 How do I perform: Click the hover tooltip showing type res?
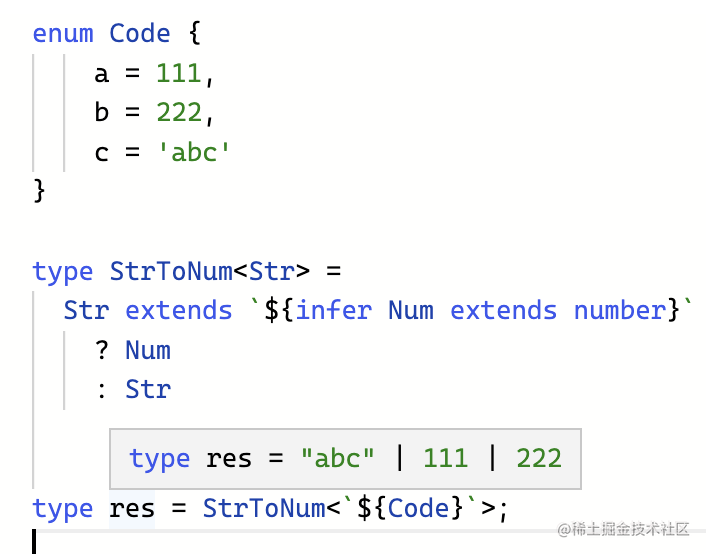click(x=345, y=459)
